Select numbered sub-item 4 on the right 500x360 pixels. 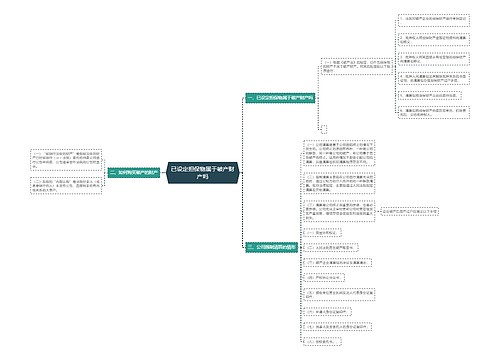click(x=434, y=78)
